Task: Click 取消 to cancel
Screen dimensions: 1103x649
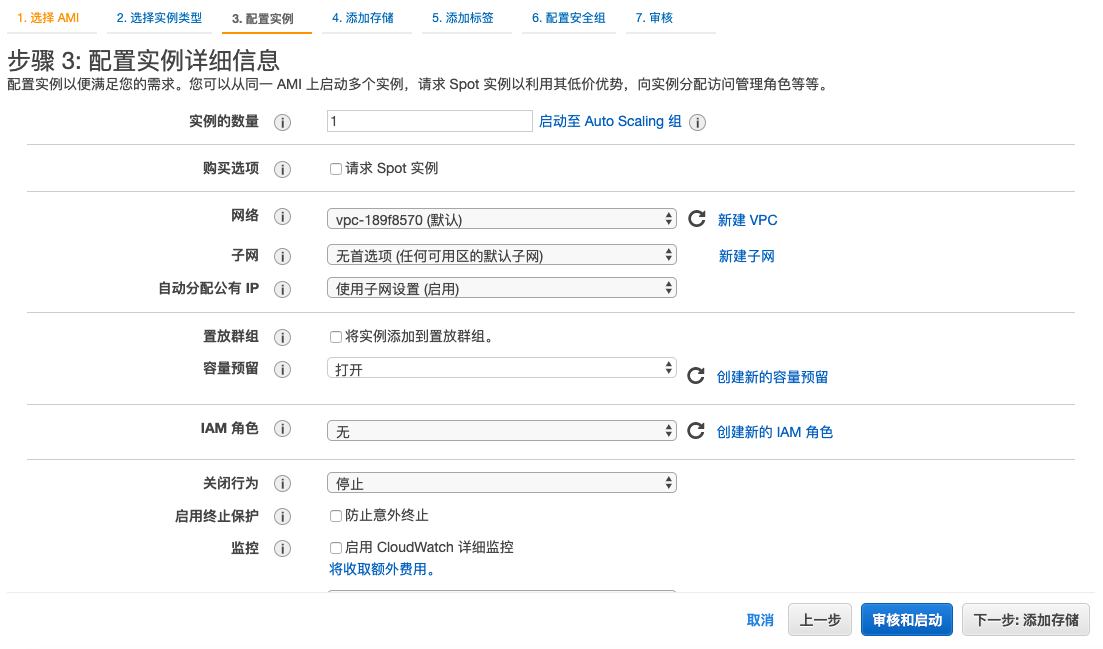Action: [760, 620]
